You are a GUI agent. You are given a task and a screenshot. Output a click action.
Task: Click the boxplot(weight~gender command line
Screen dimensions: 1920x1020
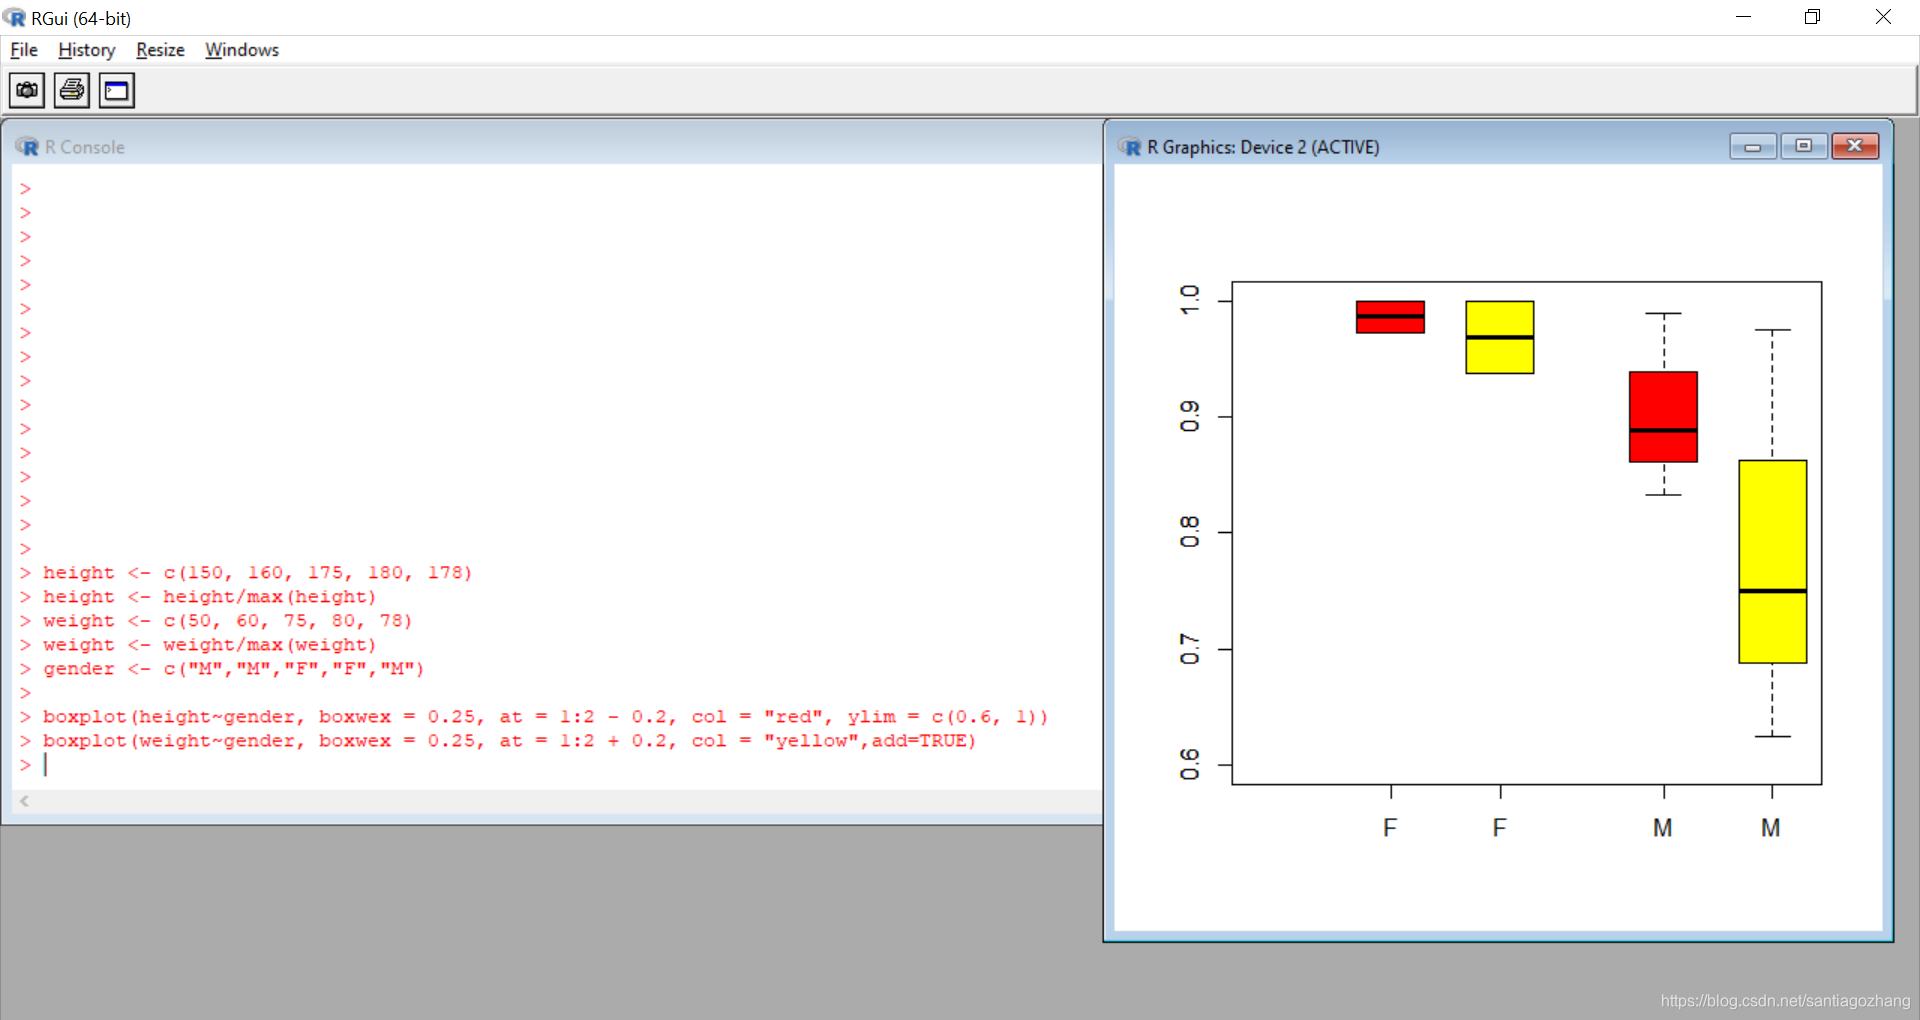[x=509, y=741]
